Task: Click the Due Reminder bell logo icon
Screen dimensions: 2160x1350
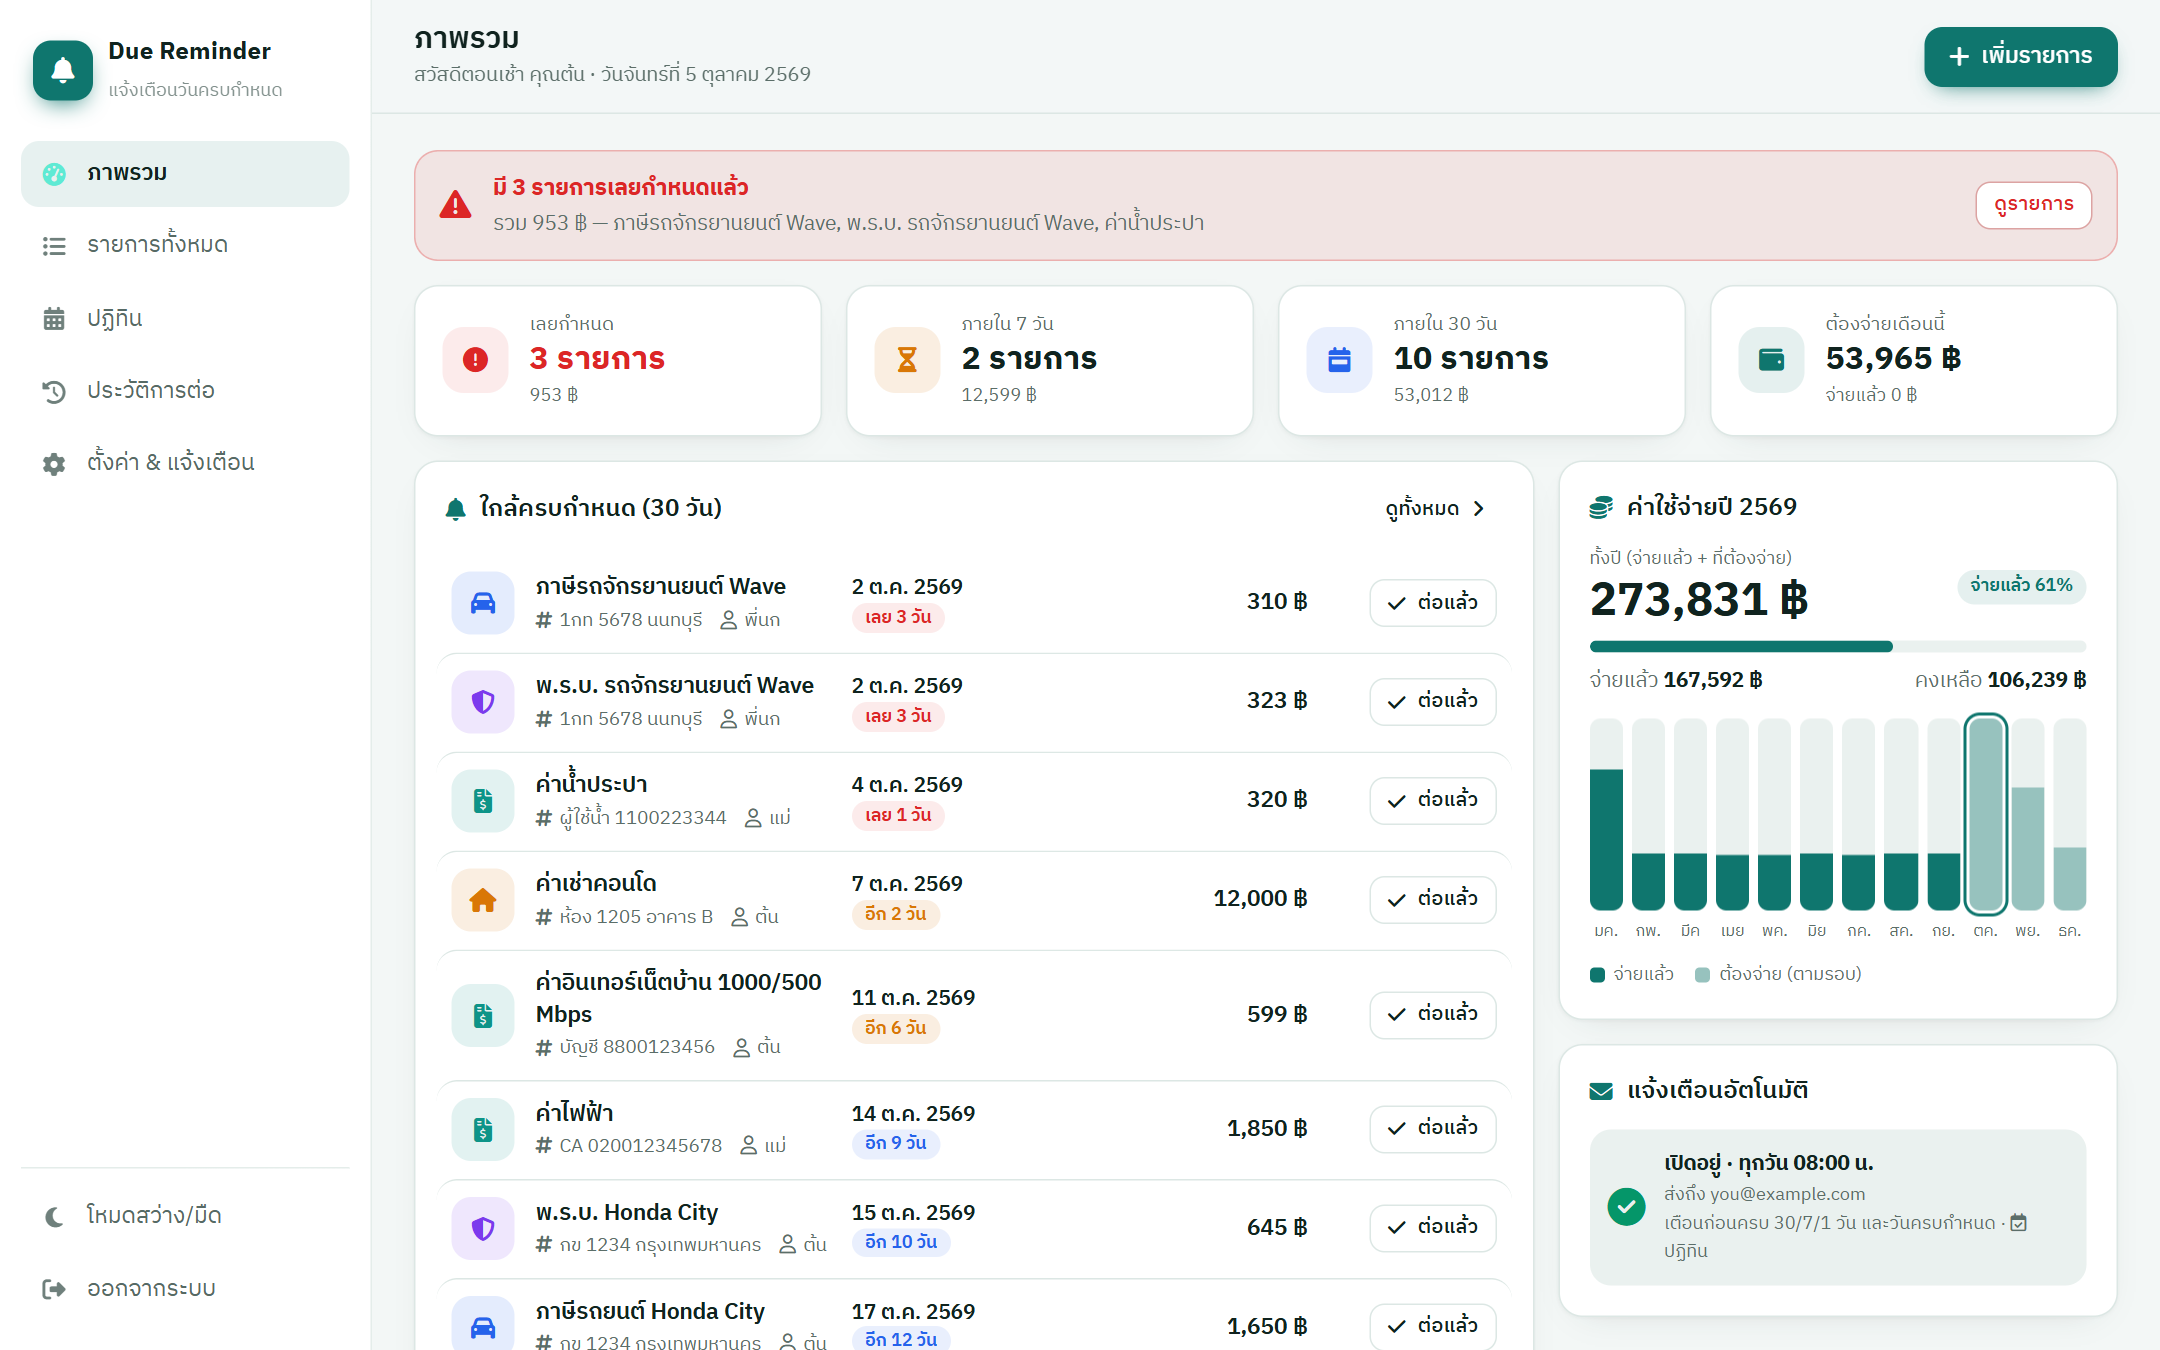Action: point(63,70)
